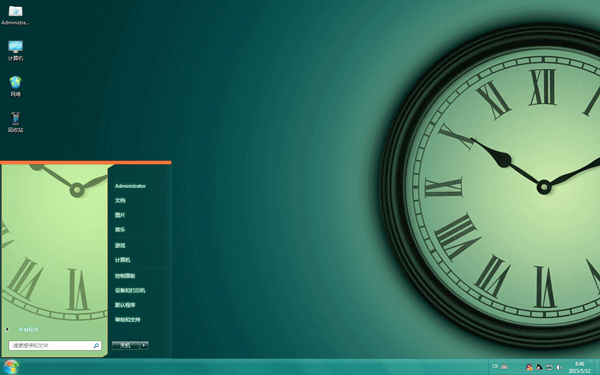600x375 pixels.
Task: Click the keyboard input method tray icon
Action: point(504,367)
